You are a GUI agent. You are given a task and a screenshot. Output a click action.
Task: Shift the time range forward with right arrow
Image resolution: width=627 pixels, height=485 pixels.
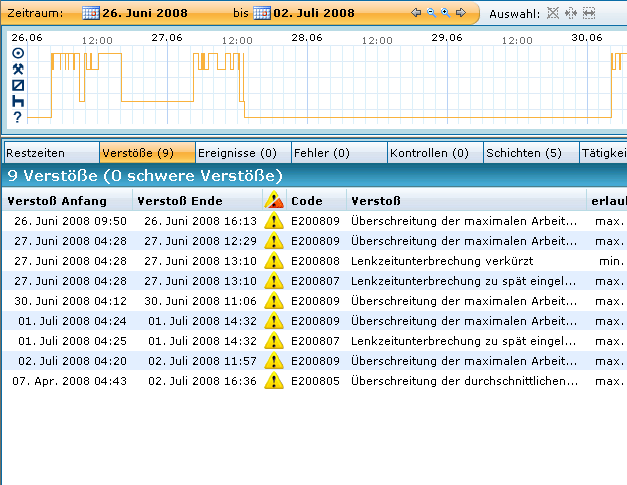tap(460, 13)
